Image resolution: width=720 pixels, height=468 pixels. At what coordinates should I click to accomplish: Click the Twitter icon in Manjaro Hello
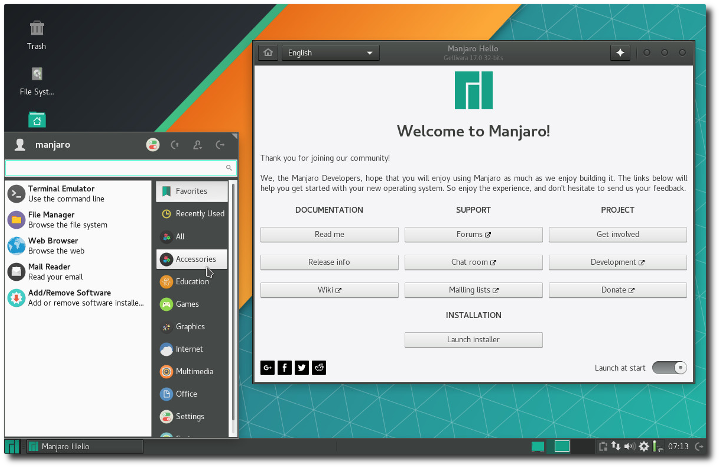coord(302,368)
